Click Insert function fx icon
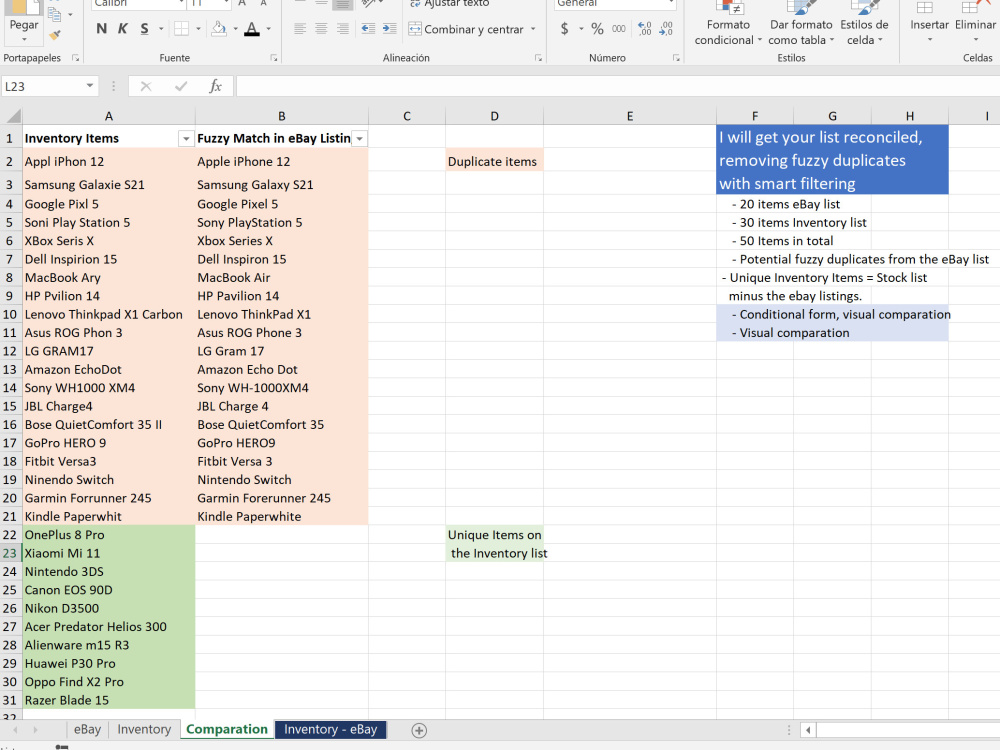The height and width of the screenshot is (750, 1000). coord(216,86)
